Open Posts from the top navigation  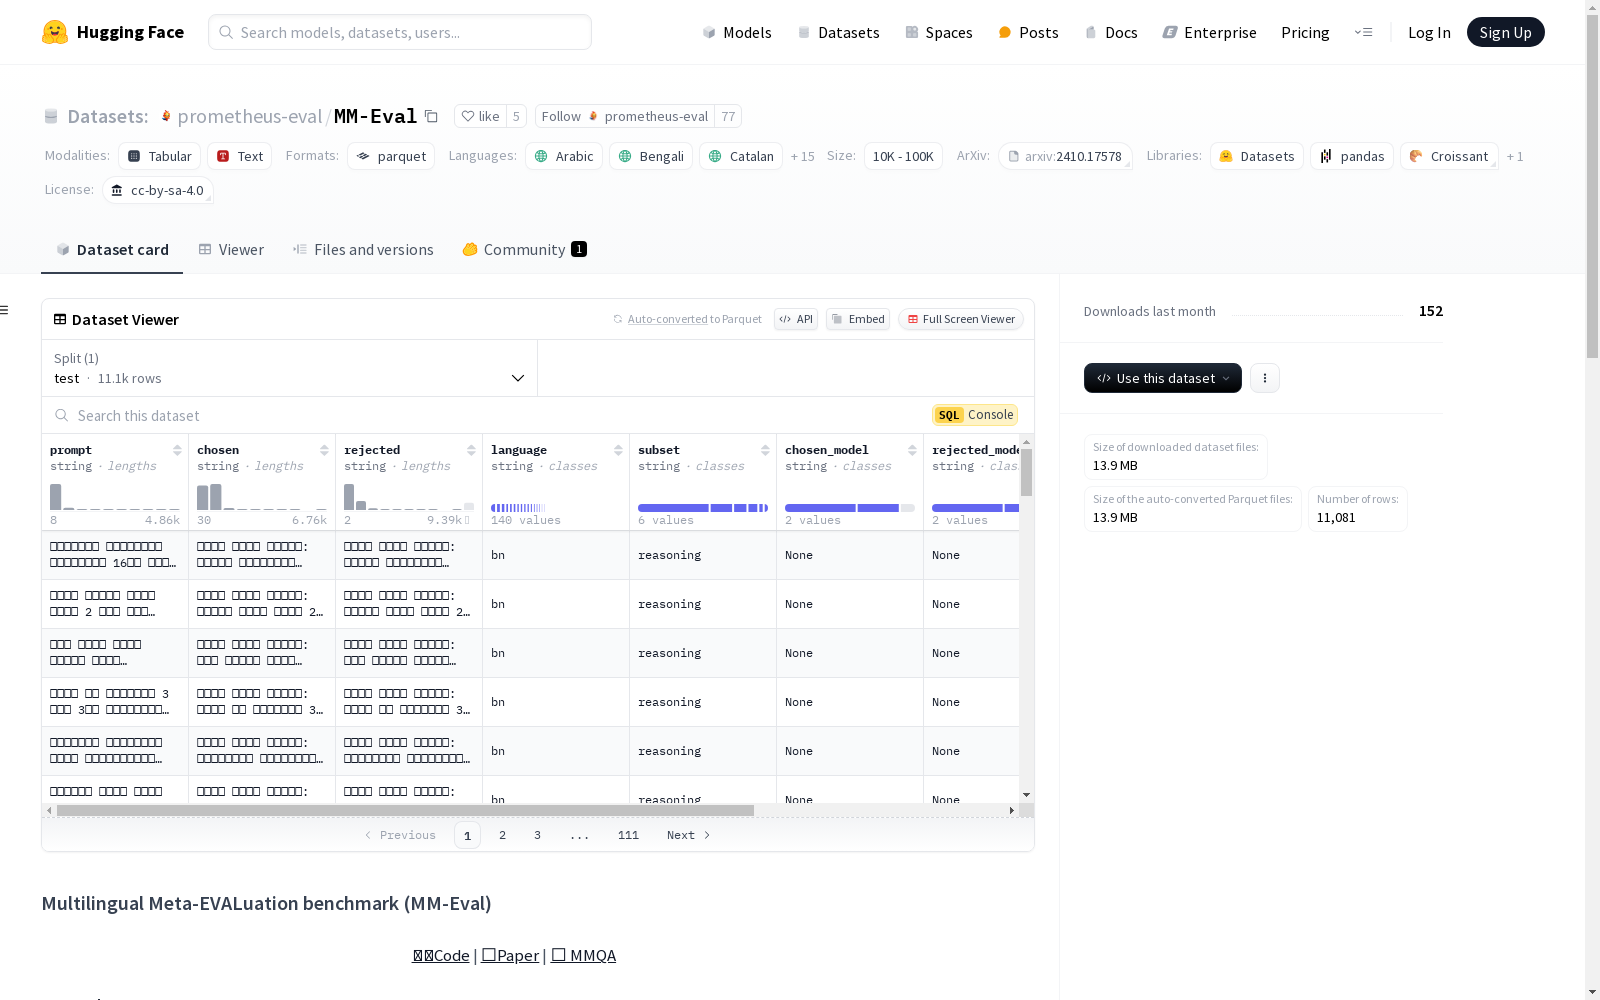click(1028, 32)
